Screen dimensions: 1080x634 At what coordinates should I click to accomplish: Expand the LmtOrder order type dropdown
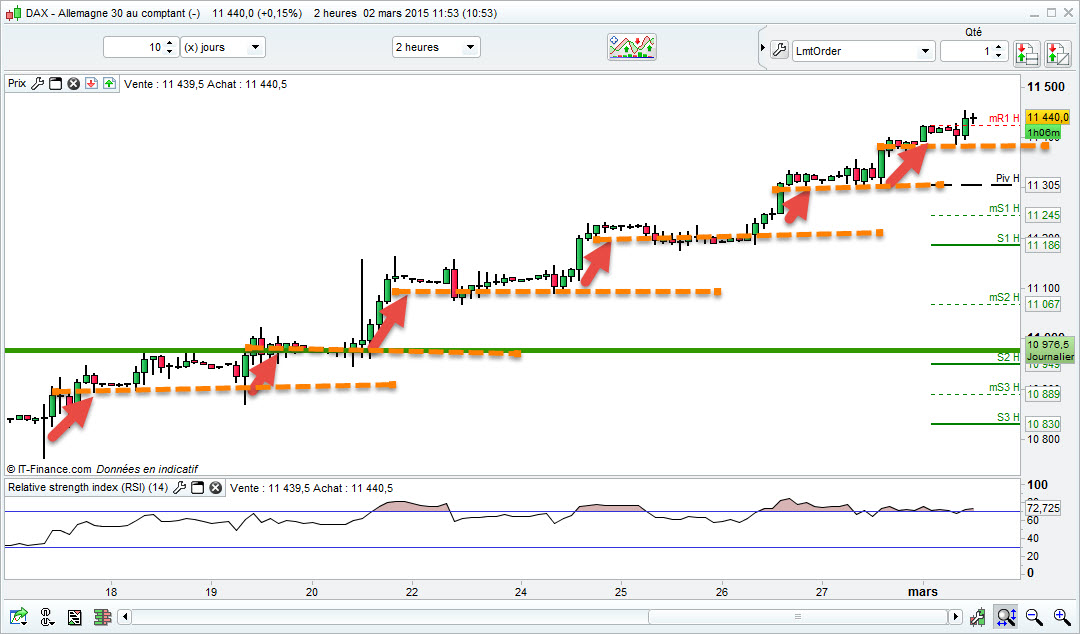coord(863,51)
